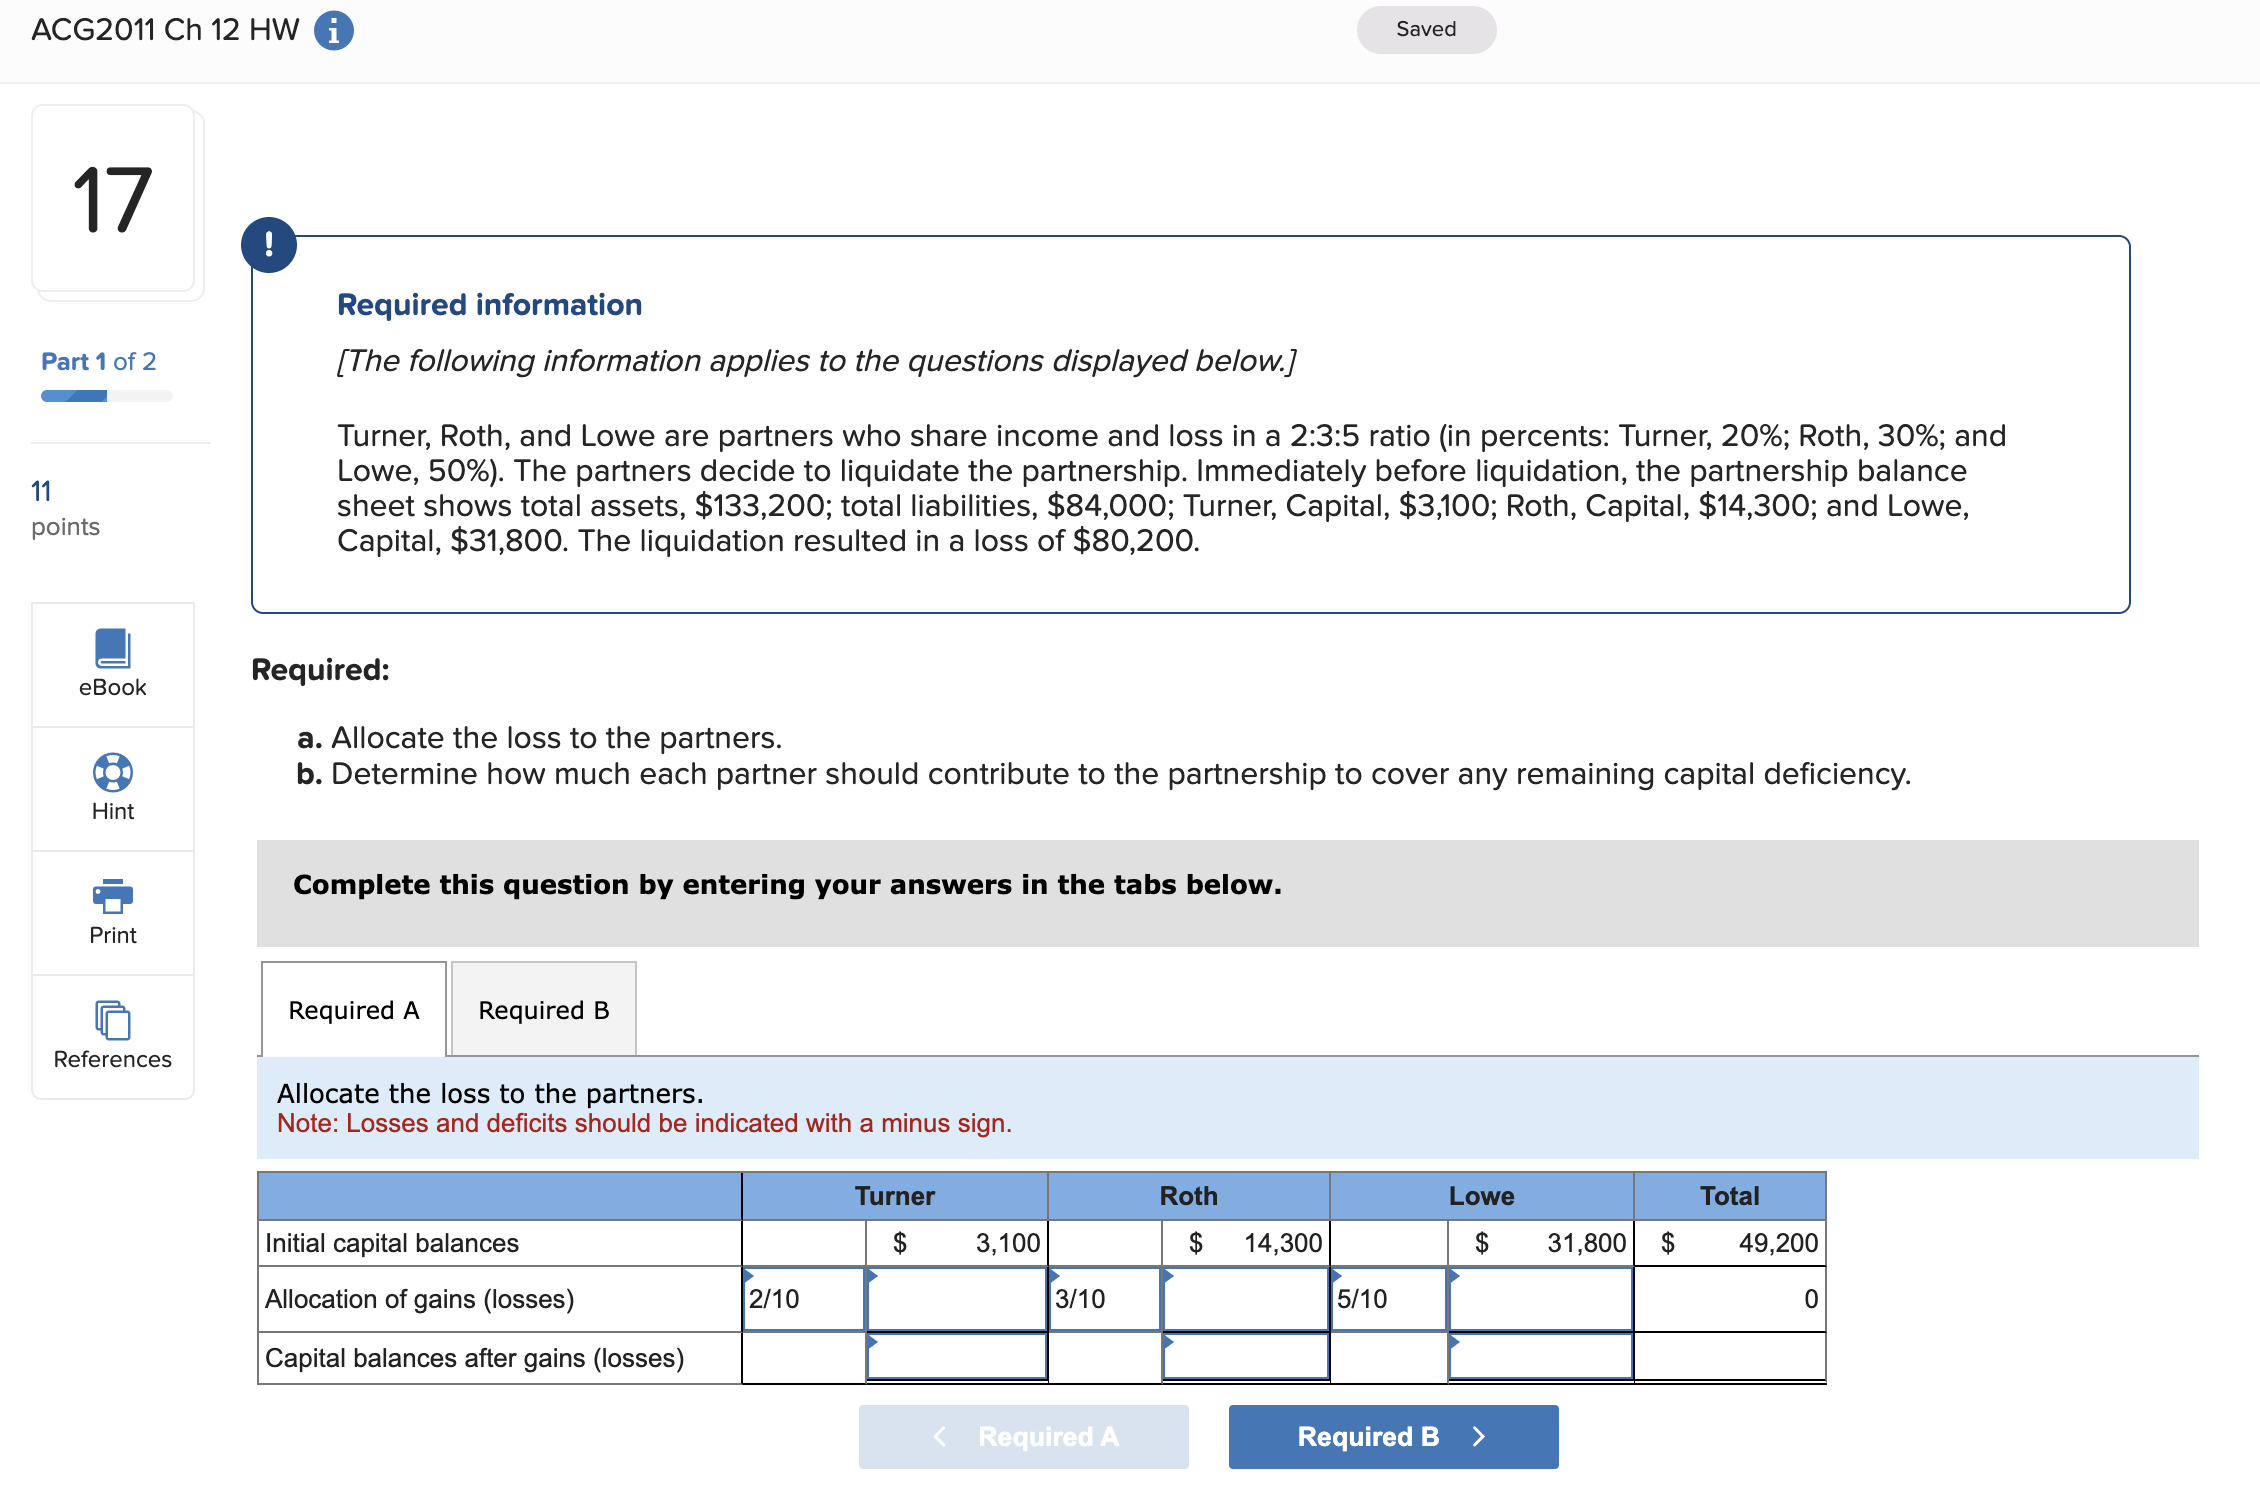Click the Required B navigation button
The image size is (2260, 1502).
pos(1392,1436)
